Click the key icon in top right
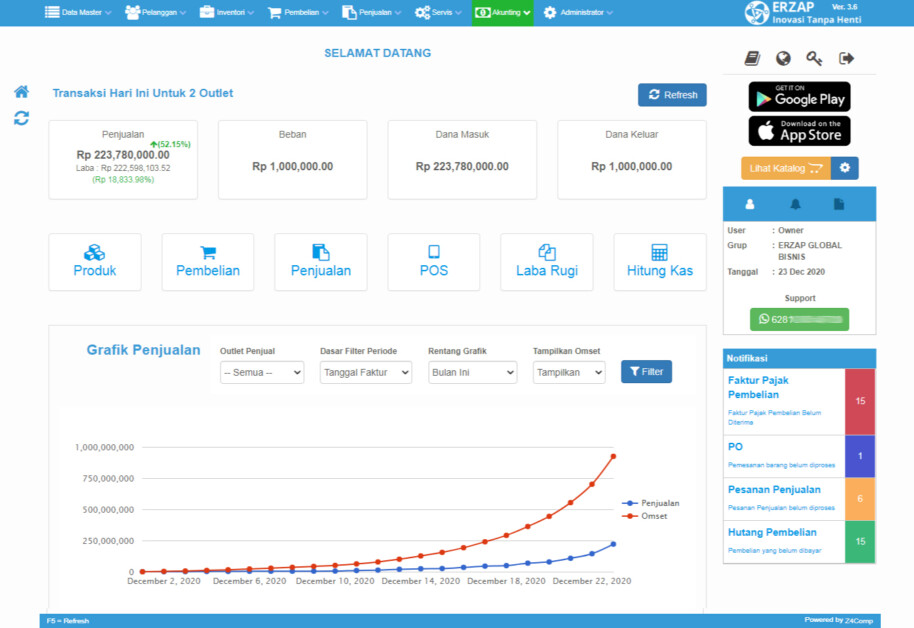This screenshot has height=628, width=914. [x=815, y=59]
